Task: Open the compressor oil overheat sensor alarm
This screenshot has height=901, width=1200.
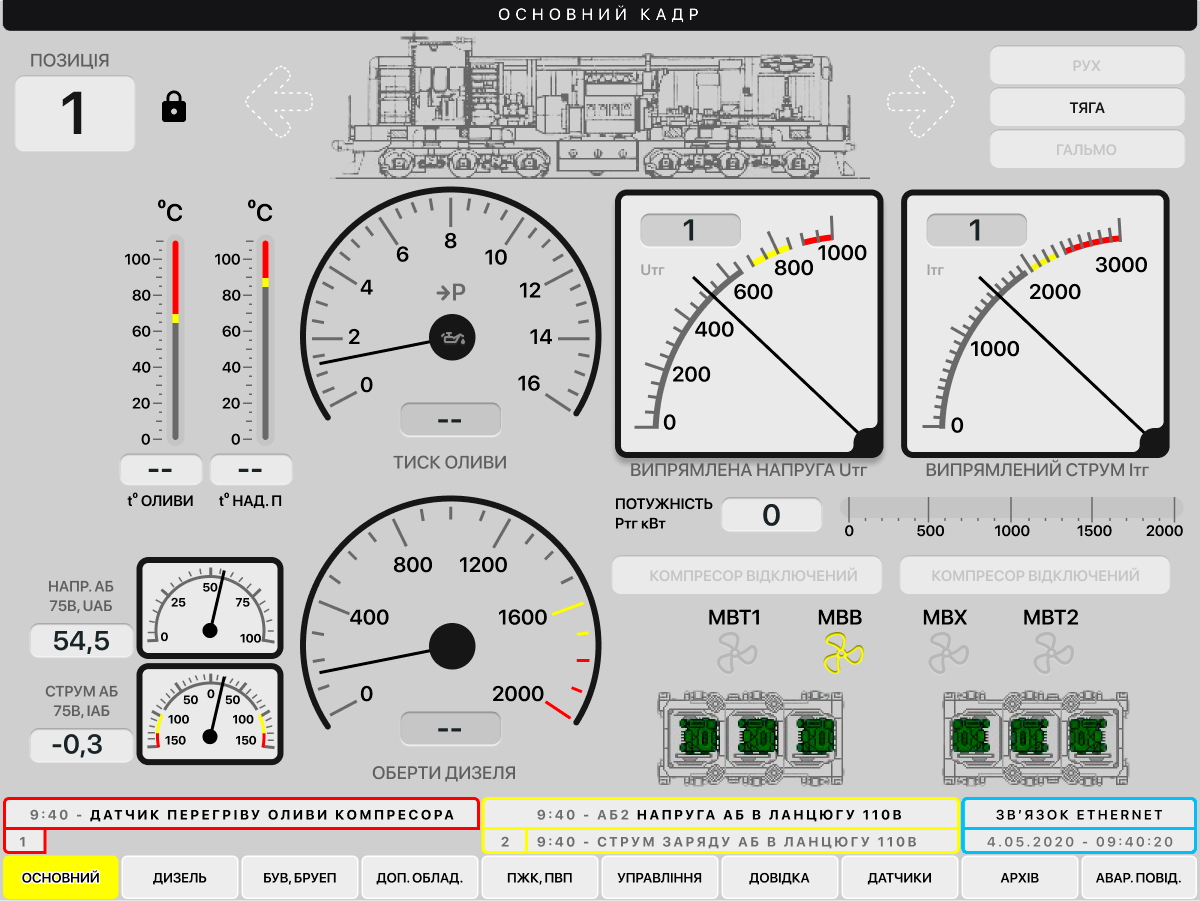Action: (x=243, y=815)
